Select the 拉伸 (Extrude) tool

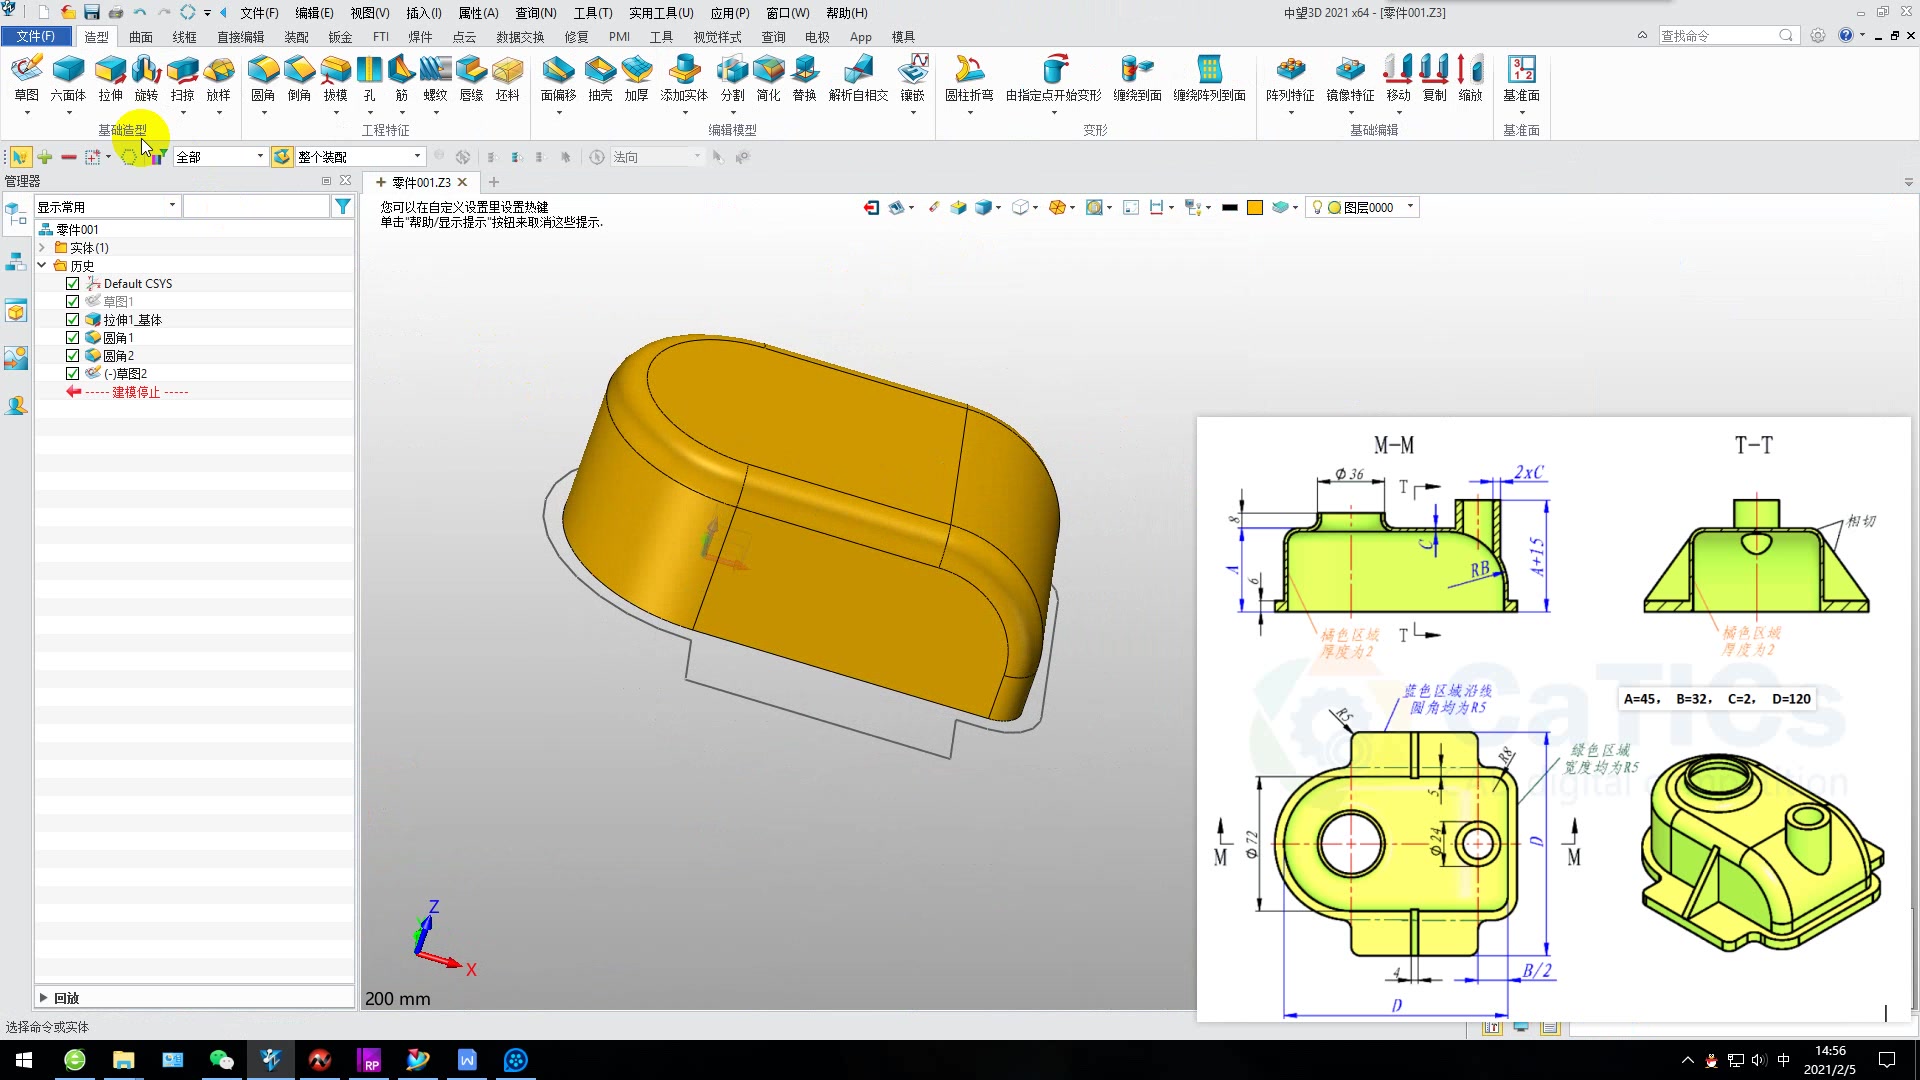(110, 80)
